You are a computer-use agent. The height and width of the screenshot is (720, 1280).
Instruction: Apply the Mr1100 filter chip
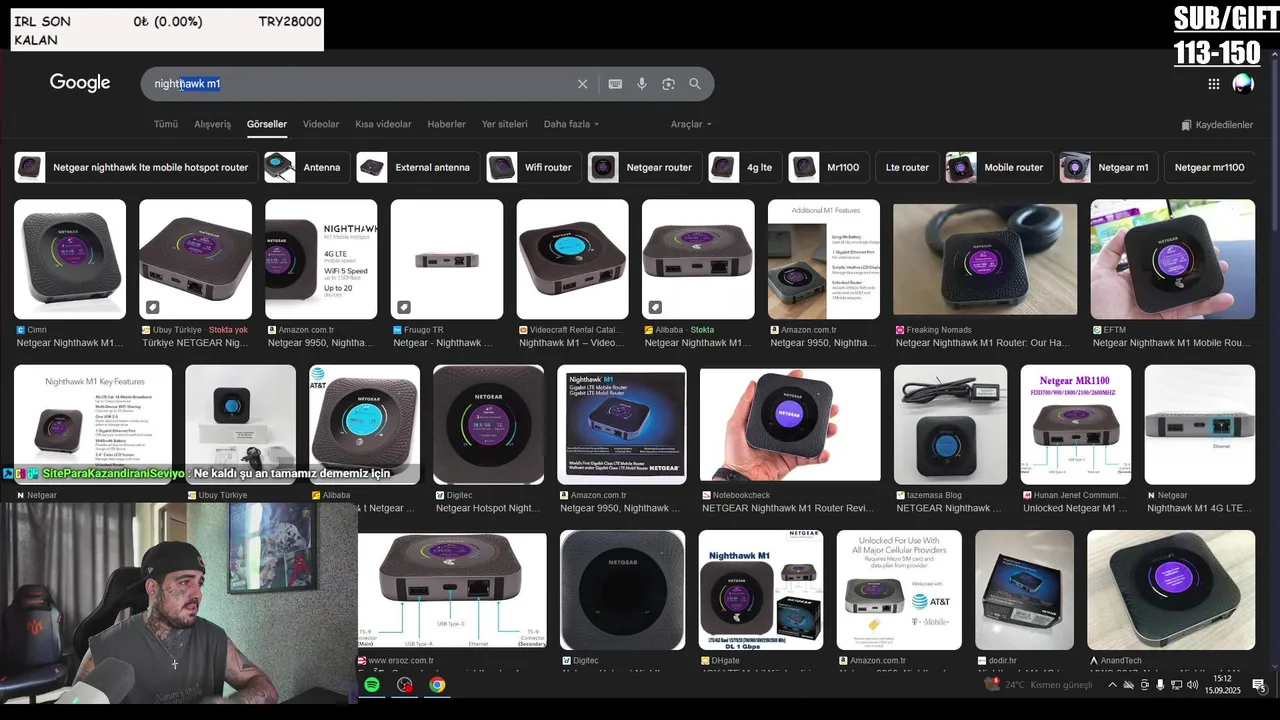coord(828,167)
